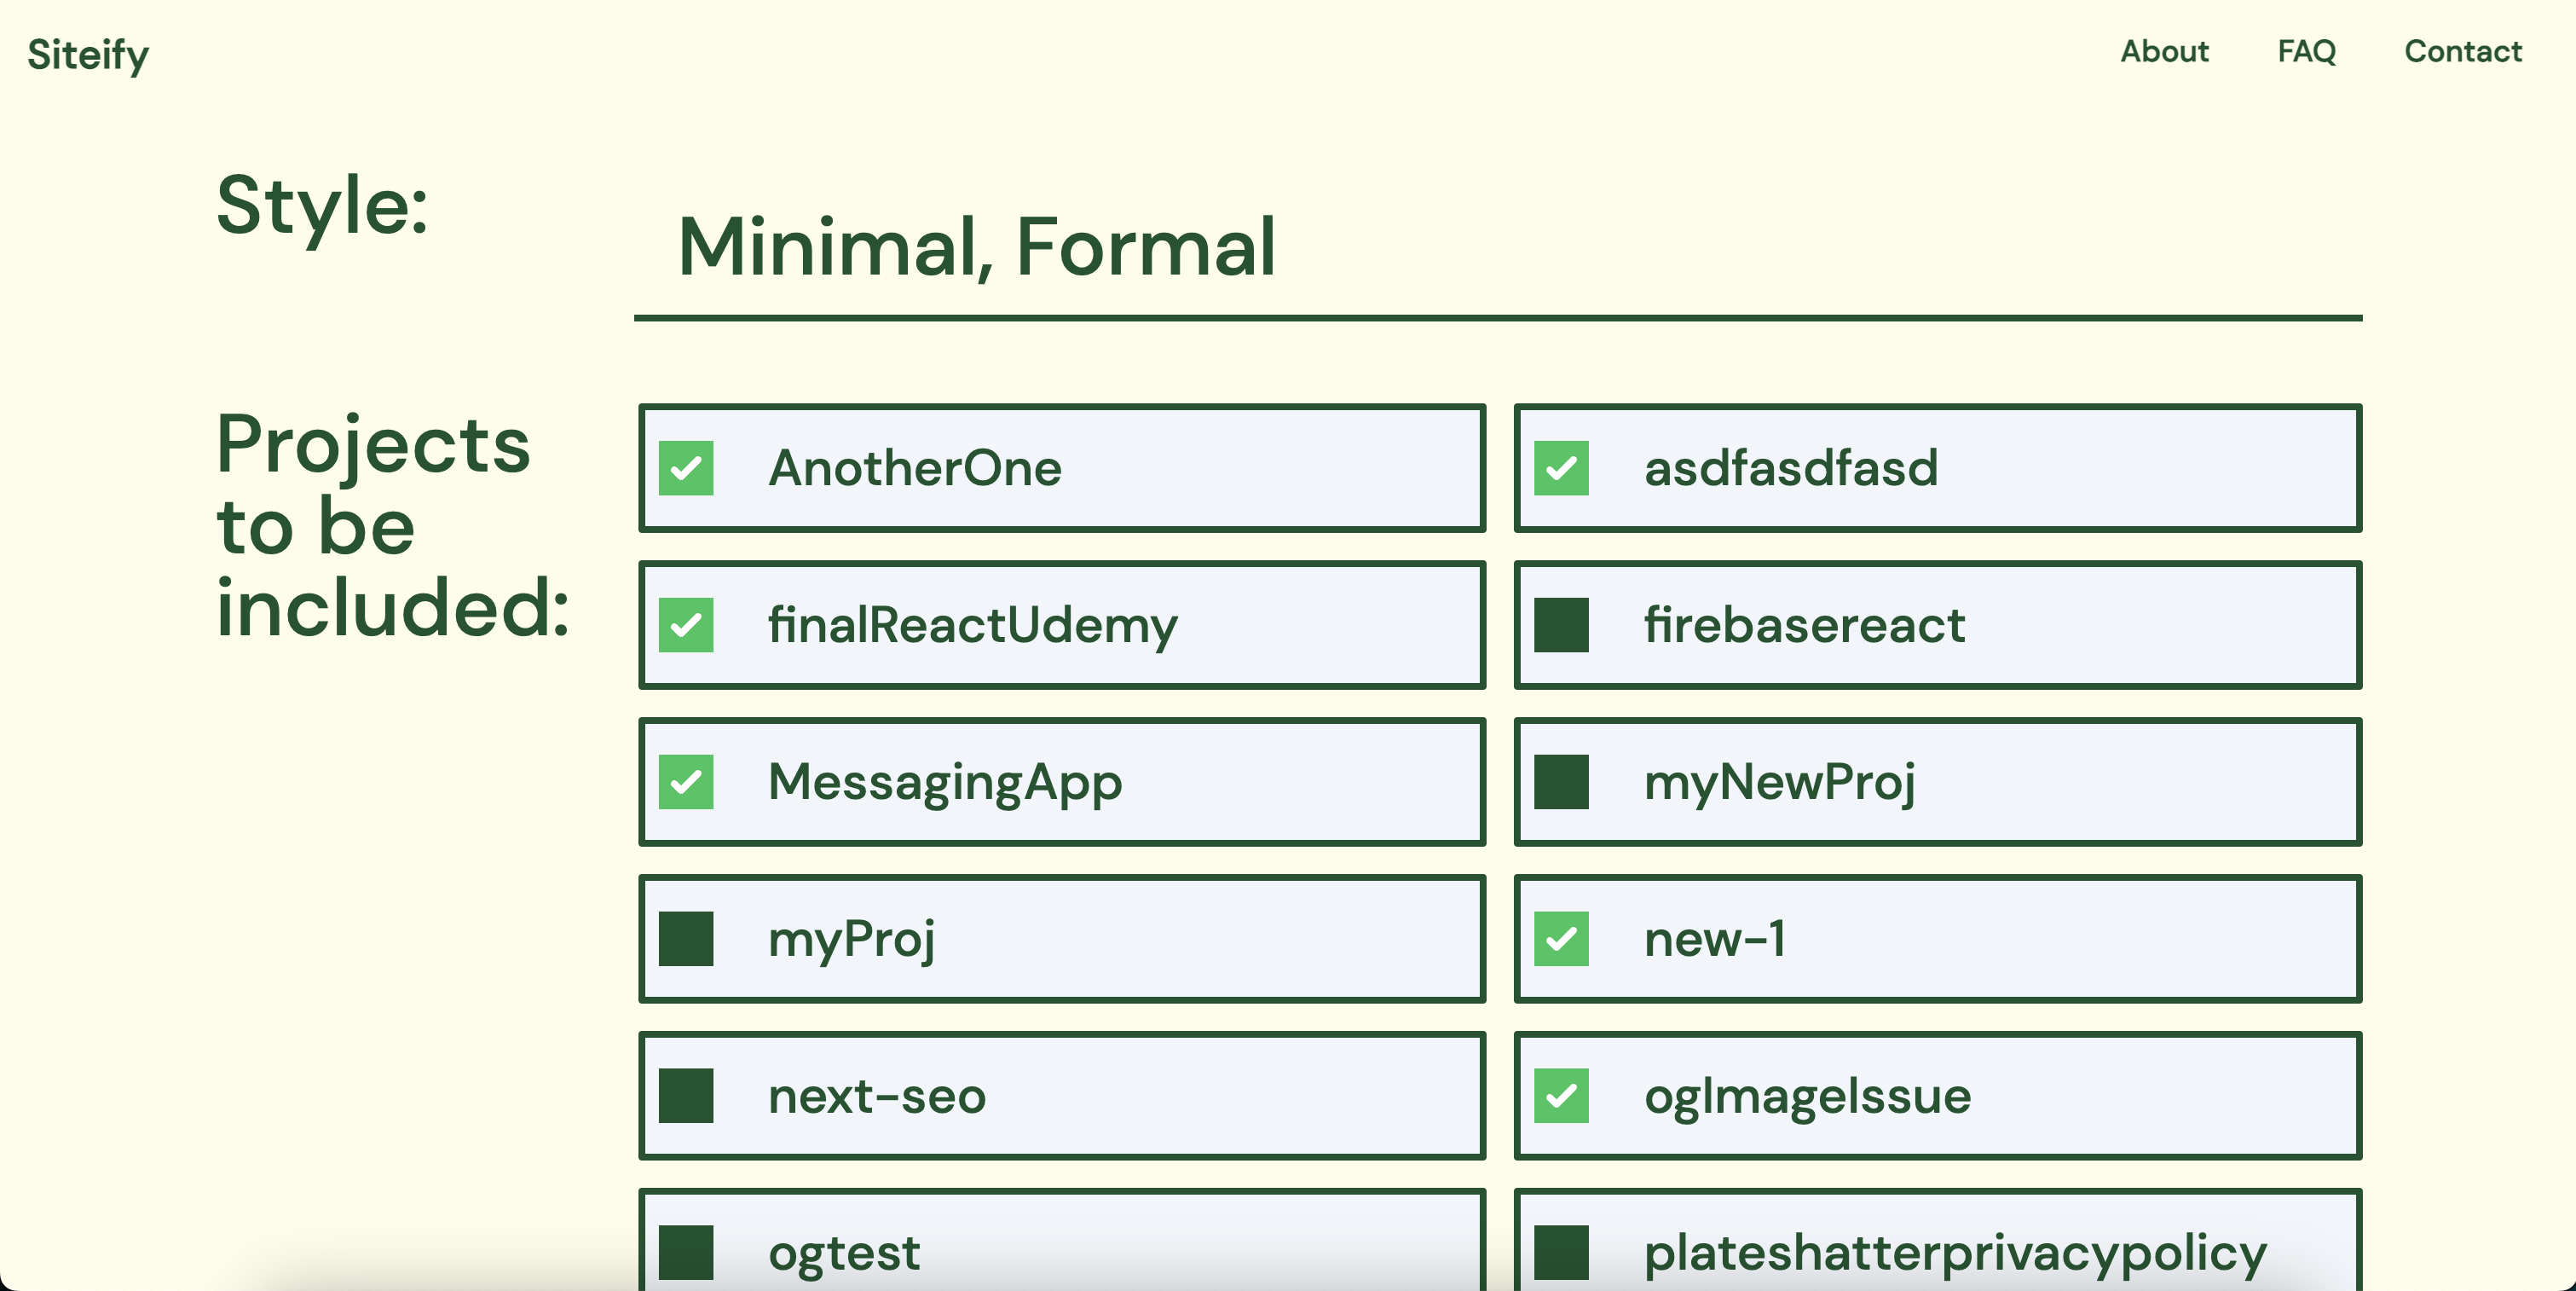Go to the FAQ page
The height and width of the screenshot is (1291, 2576).
pyautogui.click(x=2306, y=51)
